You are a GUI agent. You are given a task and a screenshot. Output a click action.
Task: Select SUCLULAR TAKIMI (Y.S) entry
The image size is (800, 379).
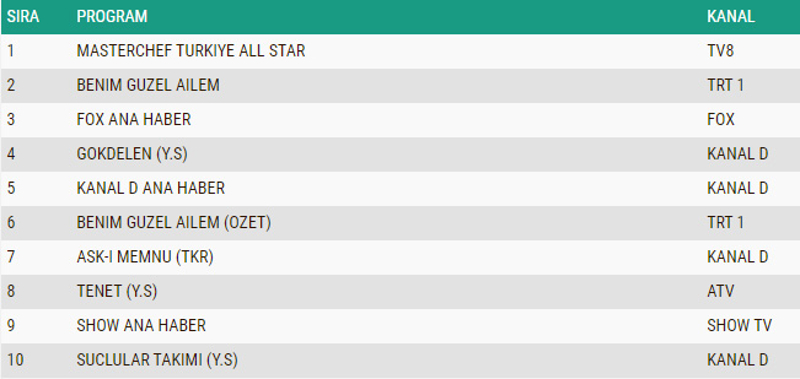coord(157,360)
